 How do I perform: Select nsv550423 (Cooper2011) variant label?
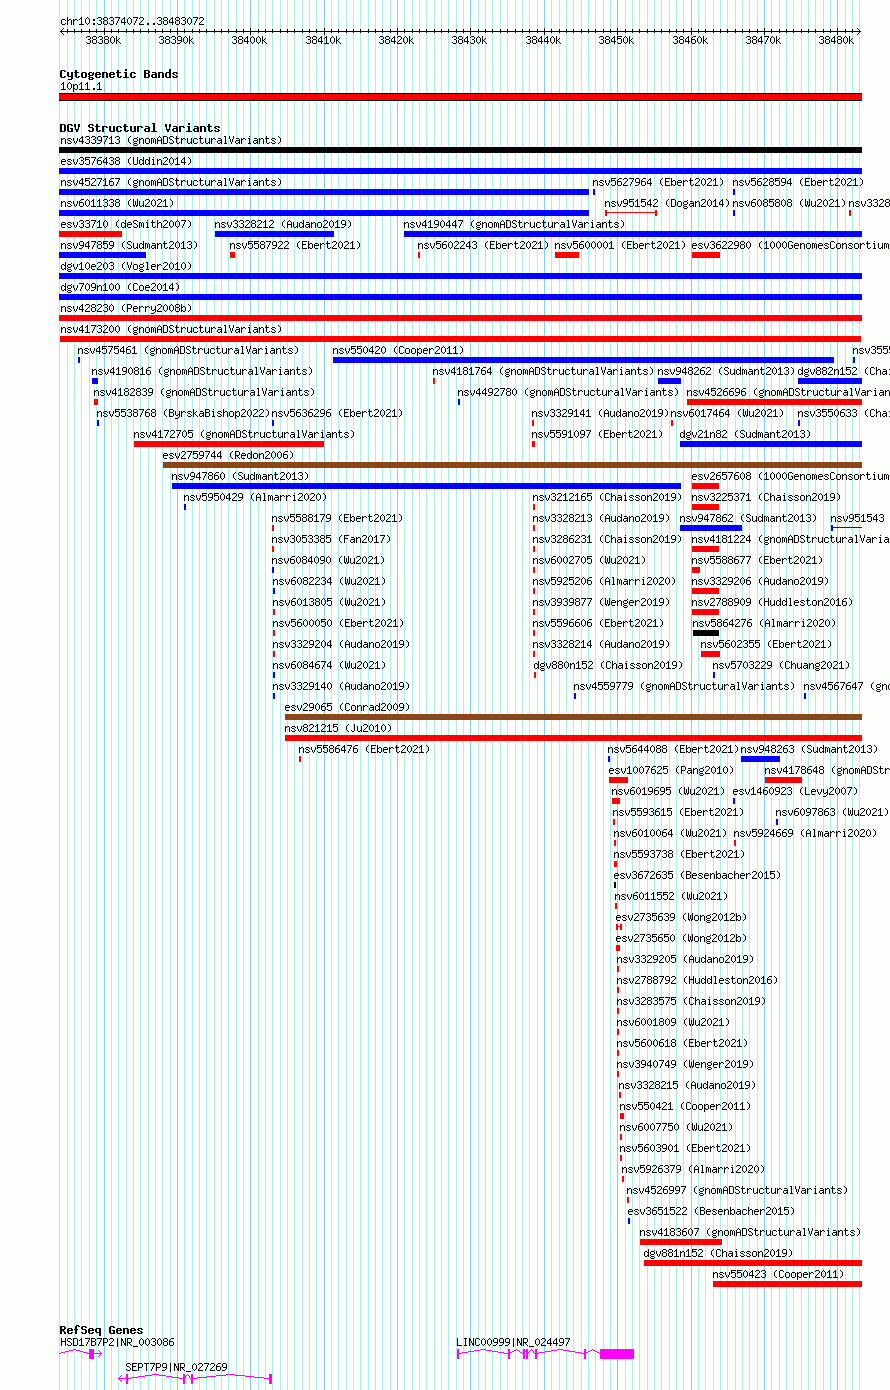click(x=779, y=1274)
